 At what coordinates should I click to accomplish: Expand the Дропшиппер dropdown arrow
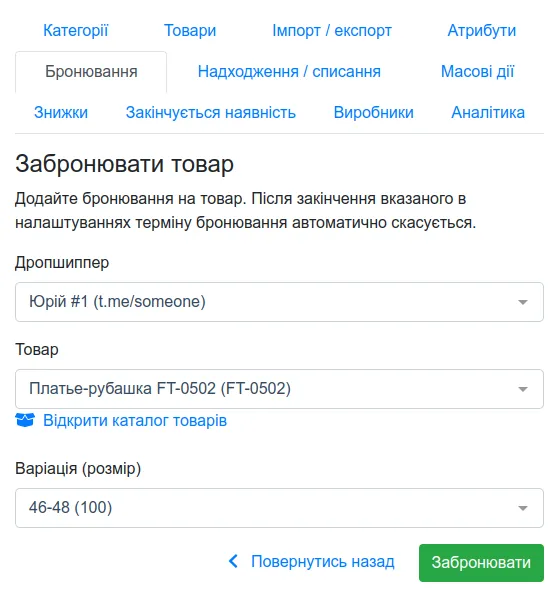click(x=523, y=302)
